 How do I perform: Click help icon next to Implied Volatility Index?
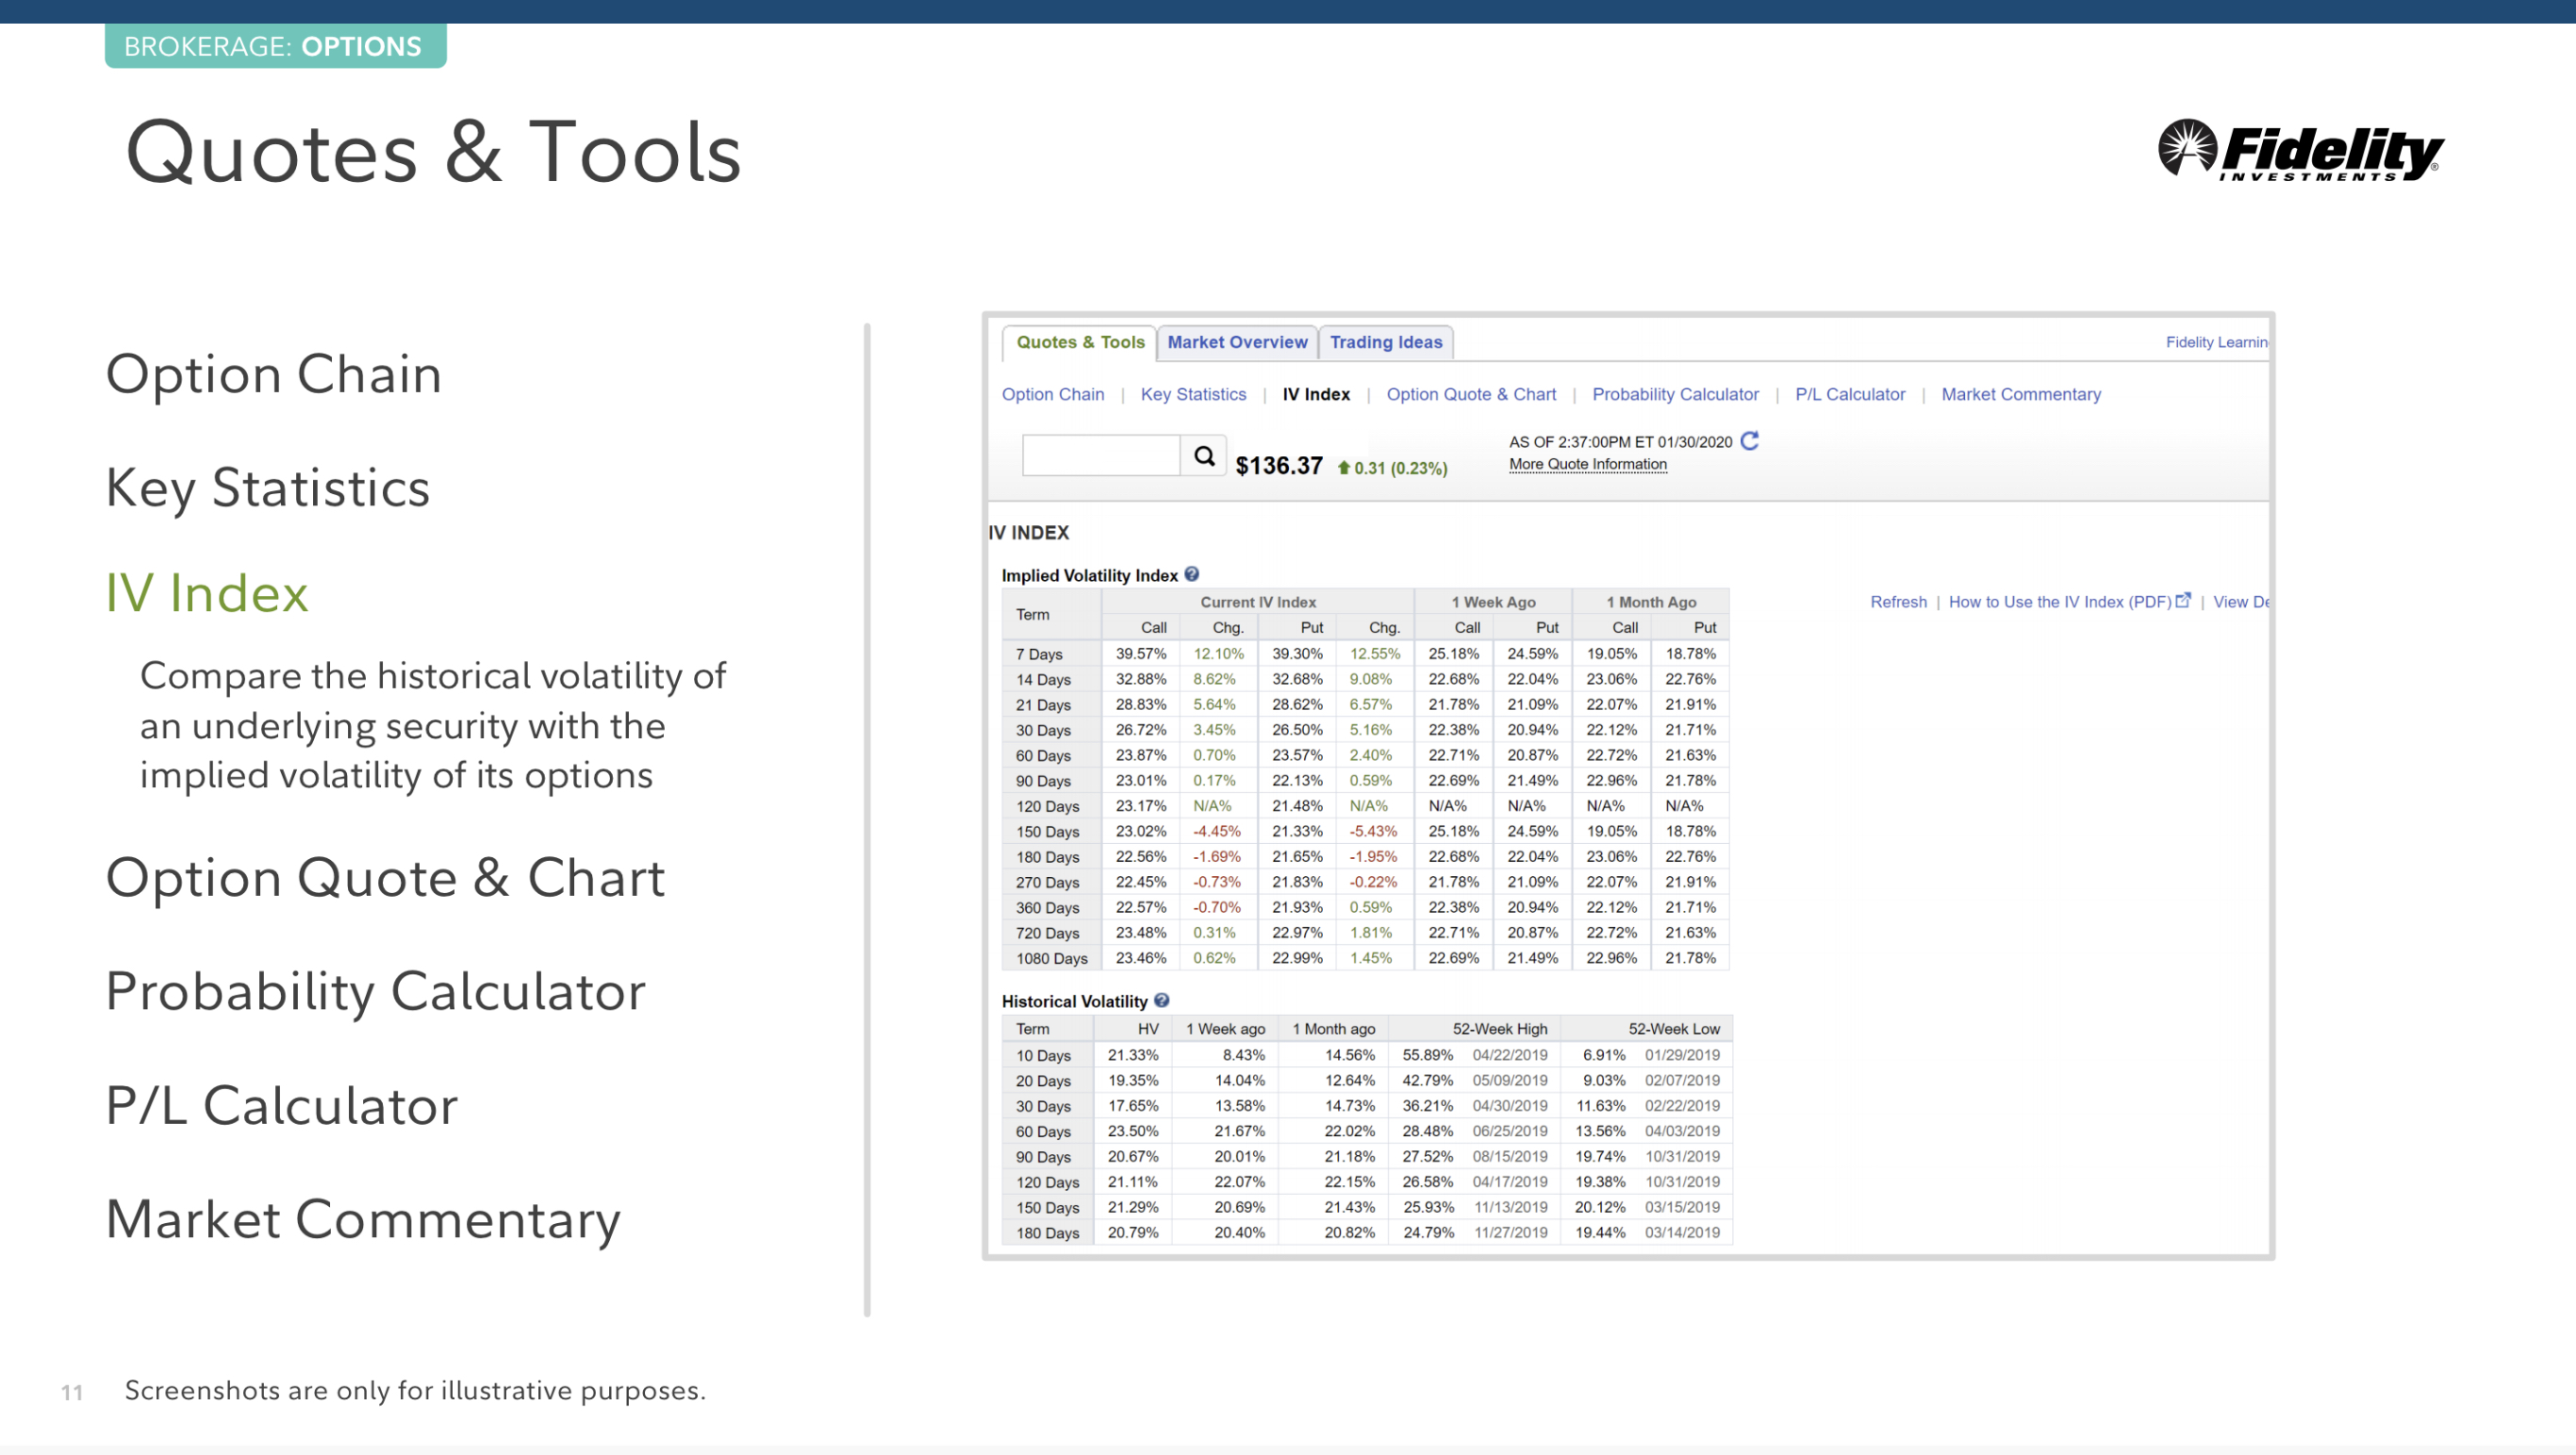1191,574
